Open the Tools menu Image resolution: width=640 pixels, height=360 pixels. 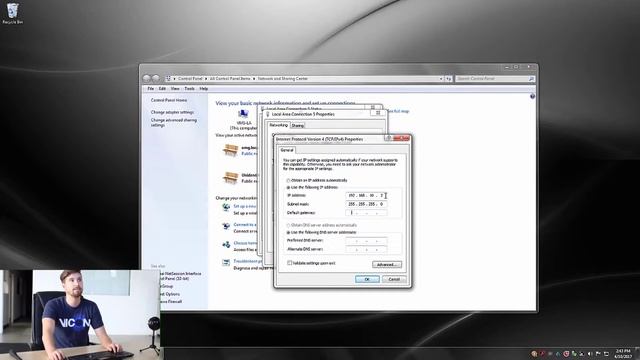point(189,89)
